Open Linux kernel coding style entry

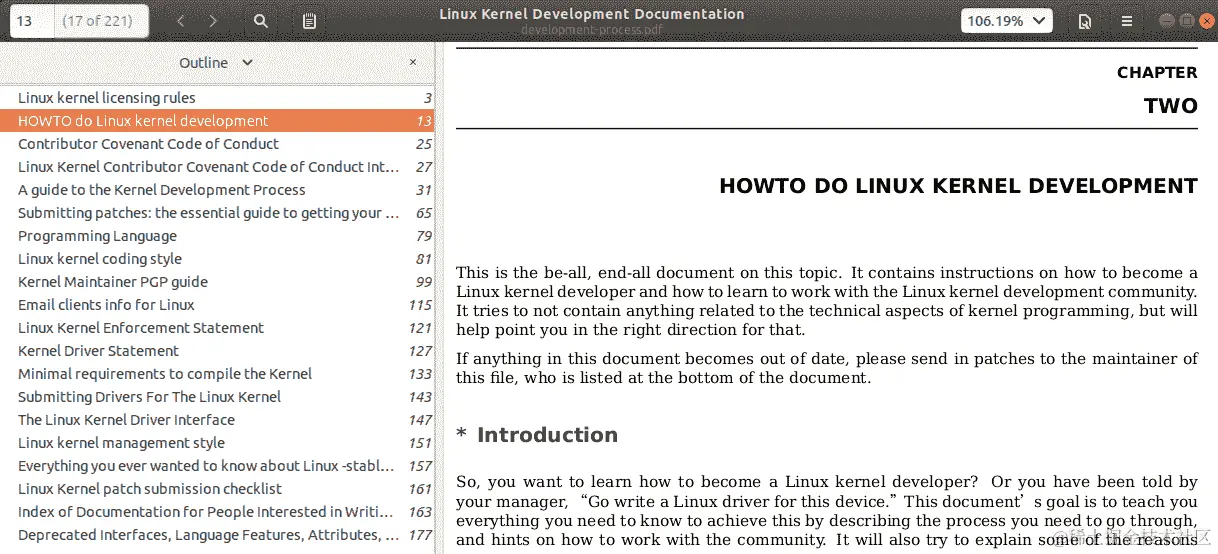point(217,259)
